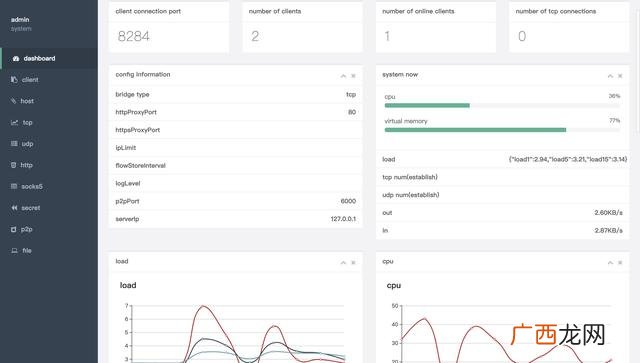Close the config information panel
640x363 pixels.
(x=353, y=76)
